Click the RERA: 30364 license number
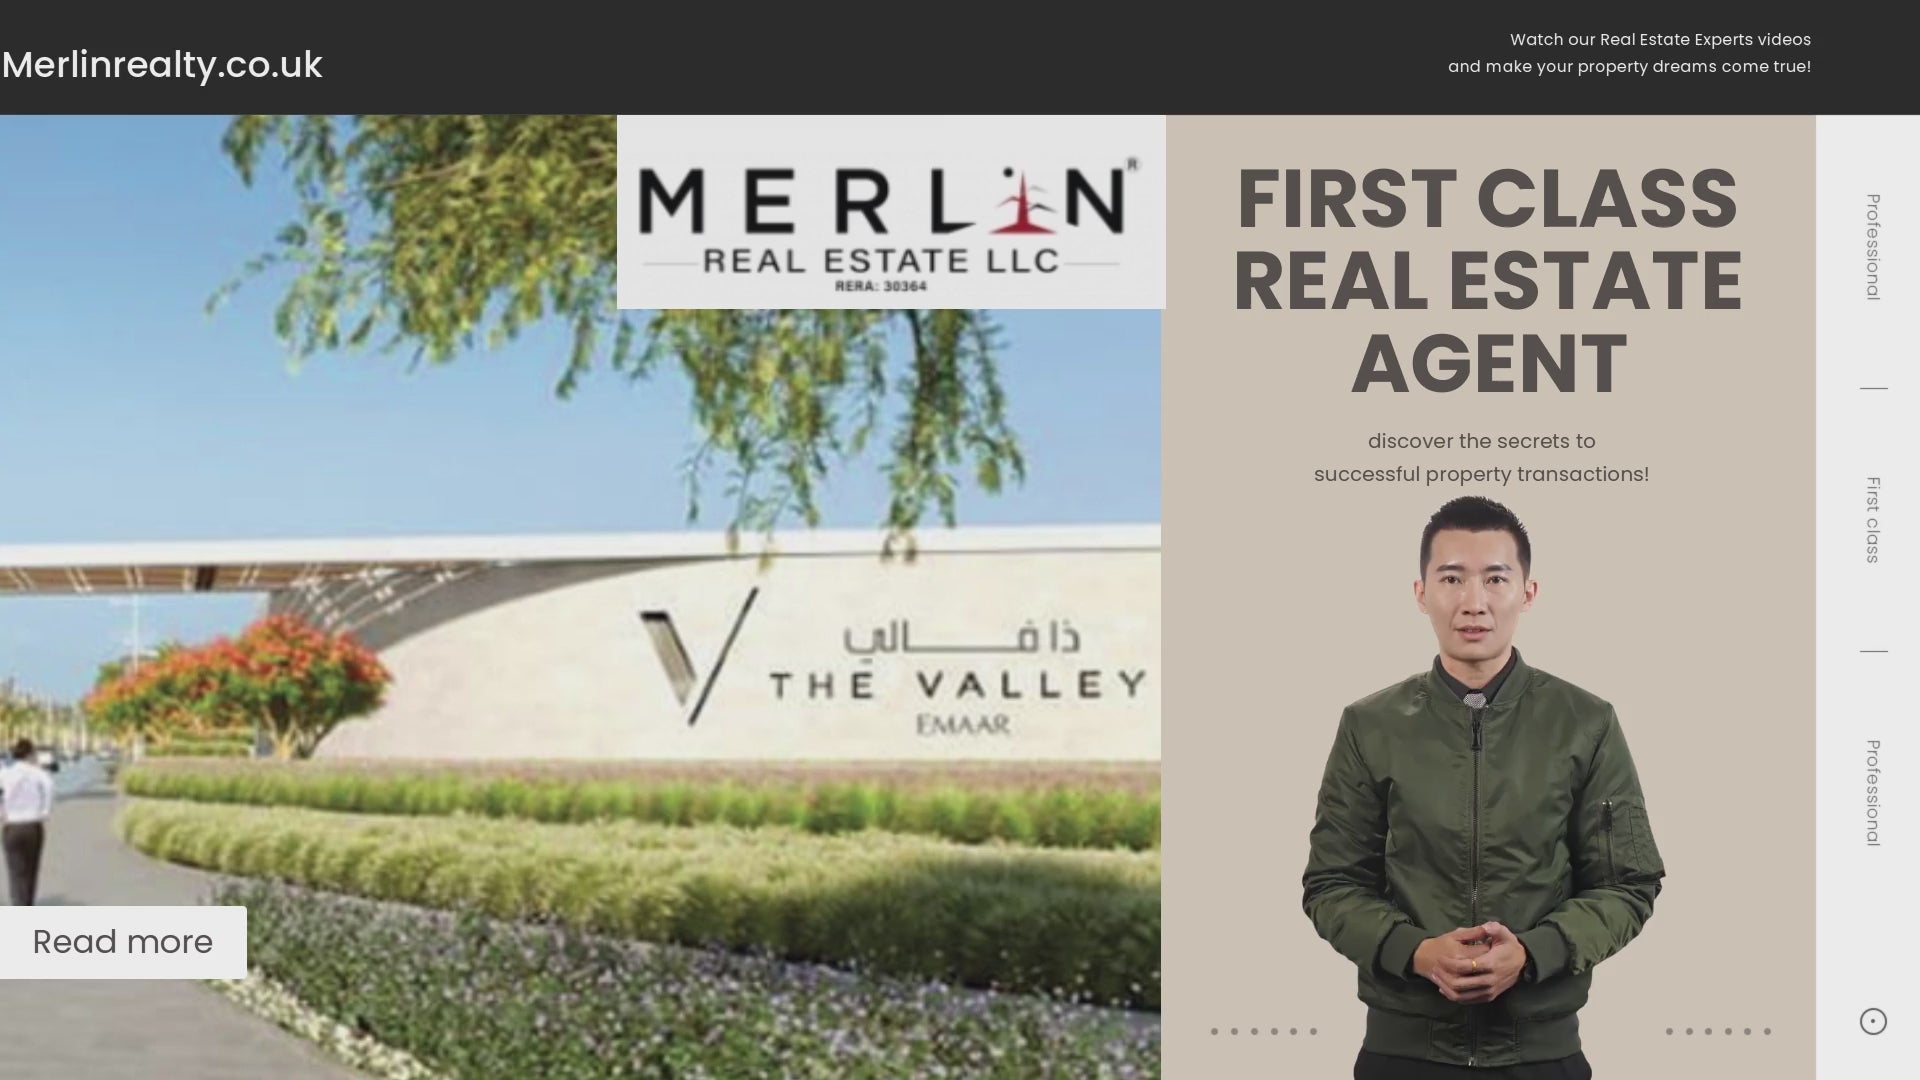 pos(881,286)
